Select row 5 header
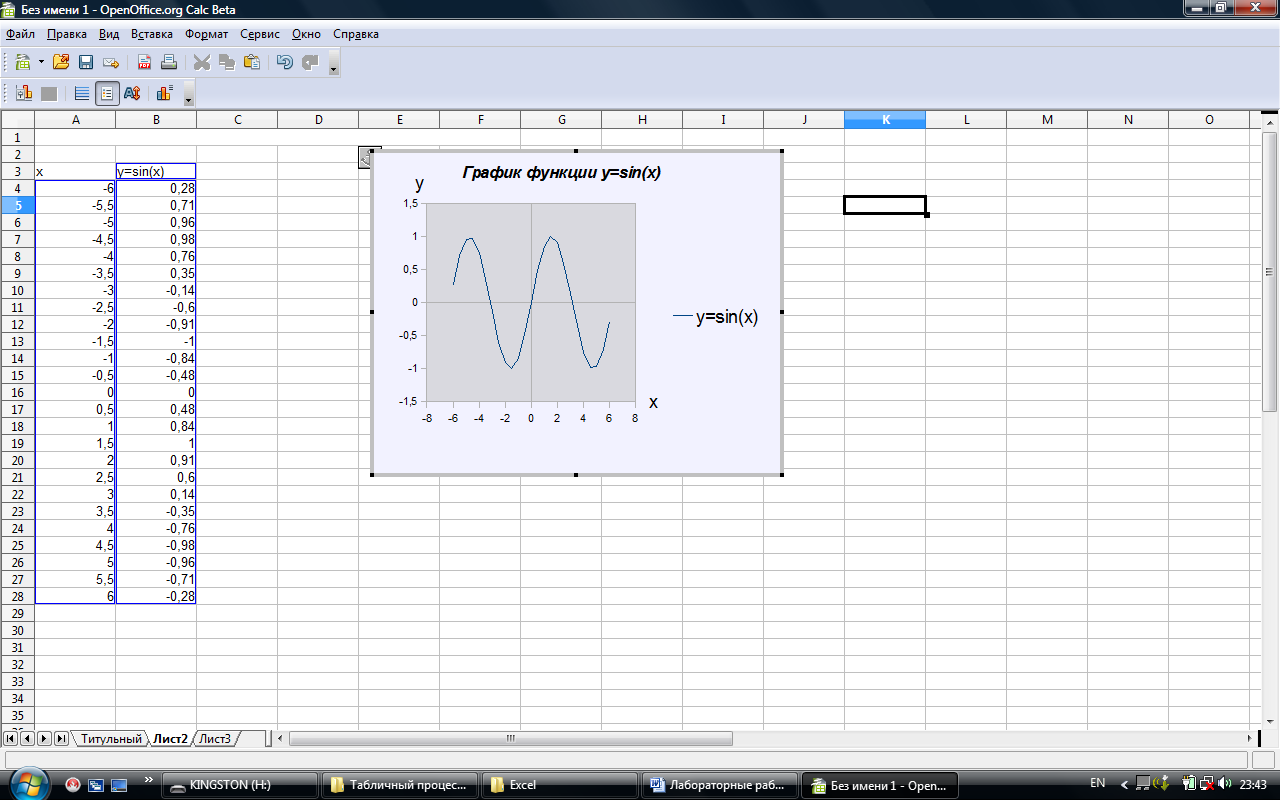Screen dimensions: 1280x800 click(x=17, y=205)
